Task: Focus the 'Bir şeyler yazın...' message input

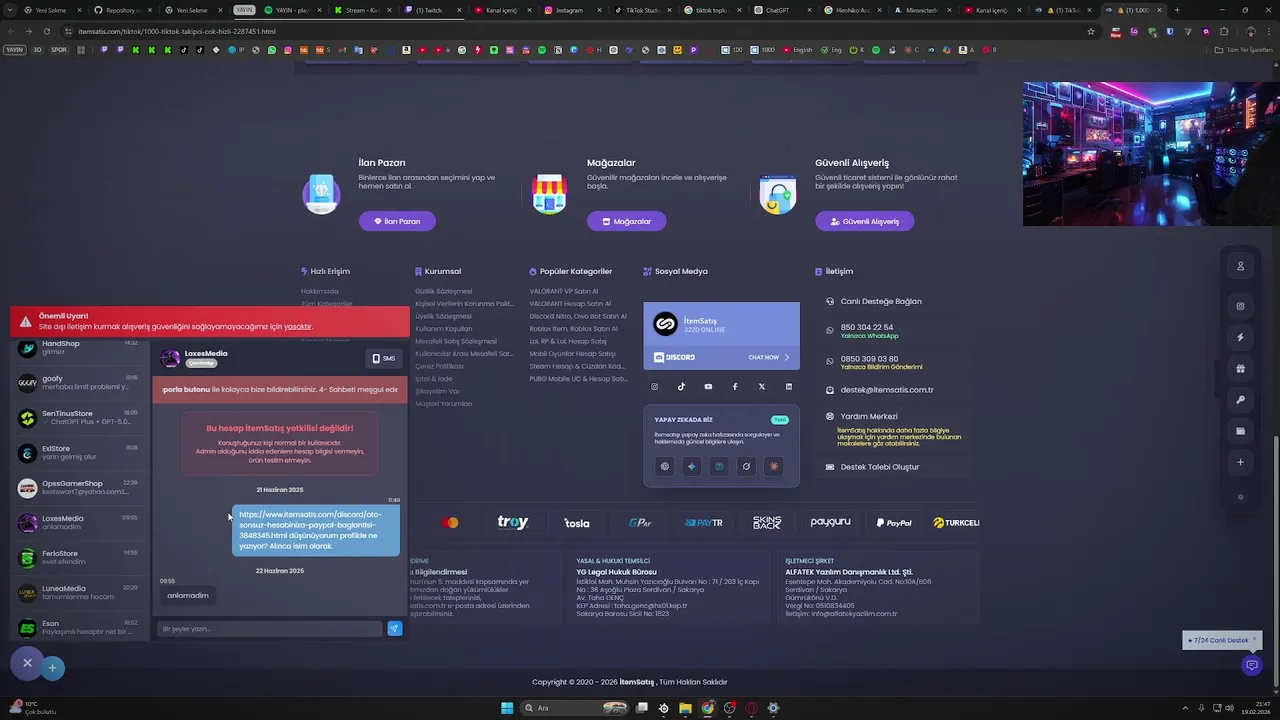Action: pyautogui.click(x=270, y=629)
